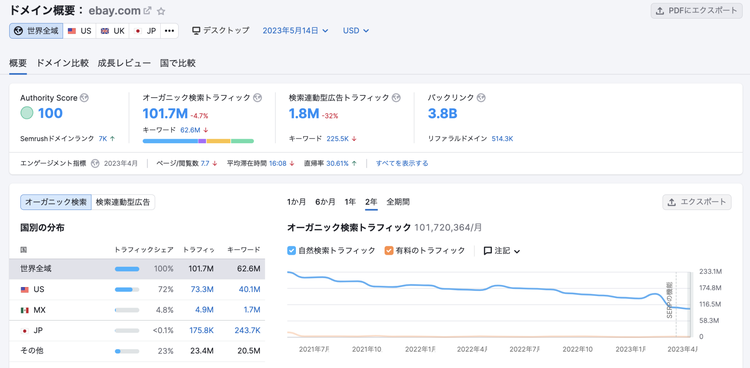This screenshot has width=750, height=368.
Task: Click US traffic share bar
Action: click(127, 290)
